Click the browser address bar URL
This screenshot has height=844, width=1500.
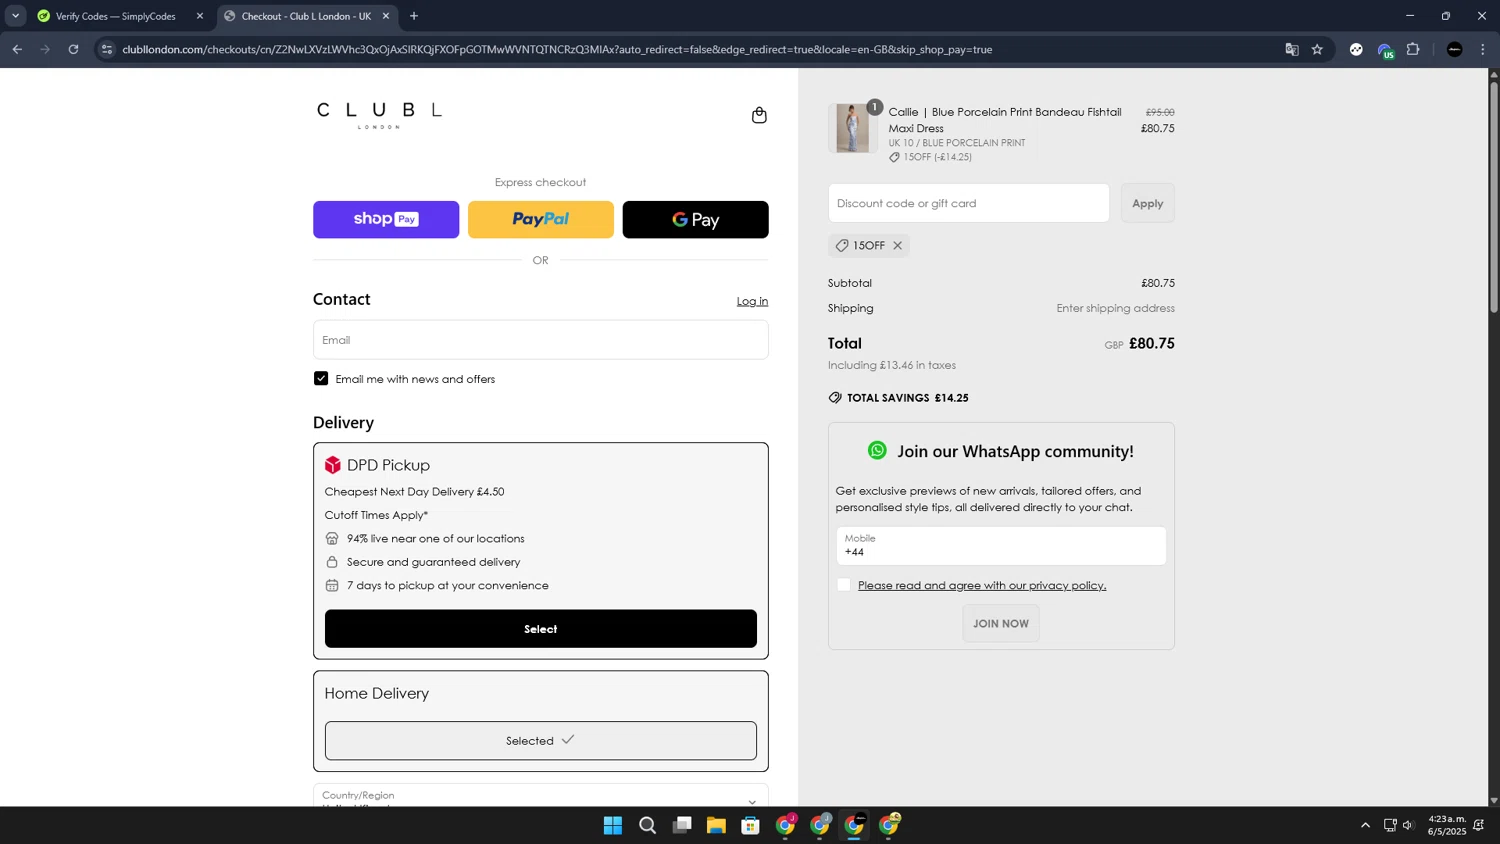coord(557,49)
